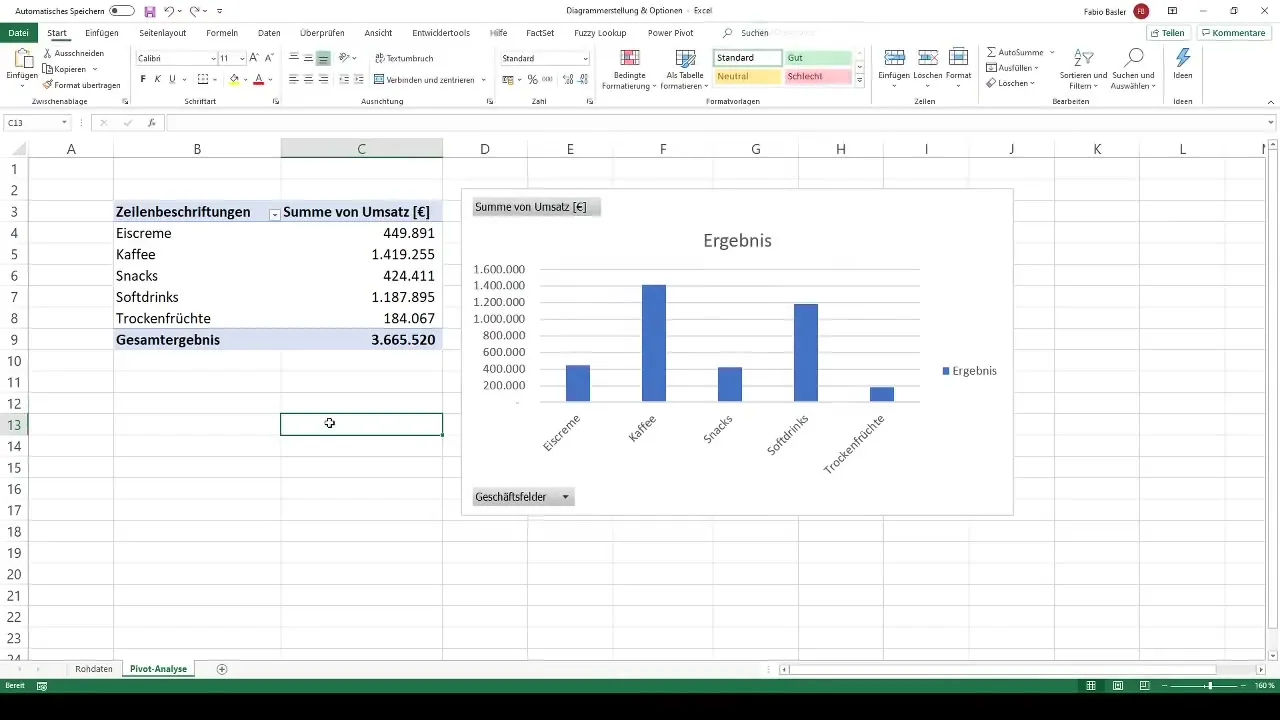Open the Power Pivot tab
This screenshot has width=1280, height=720.
[670, 32]
